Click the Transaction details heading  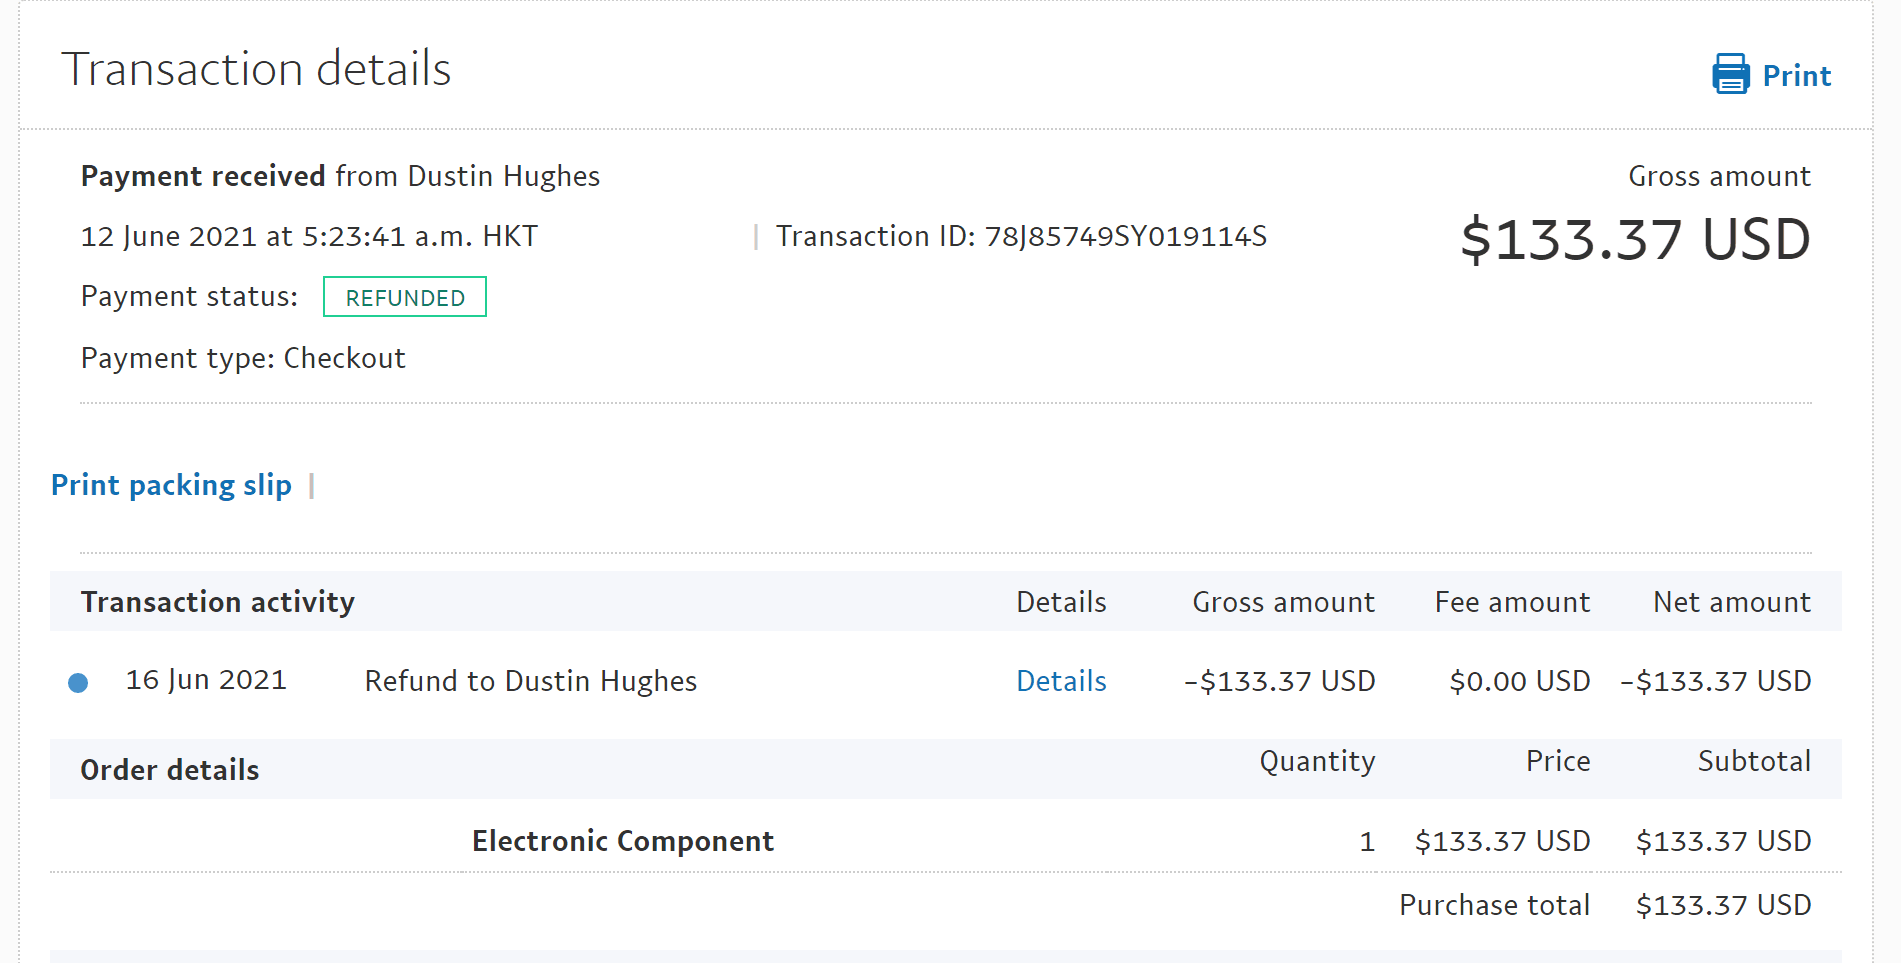256,69
